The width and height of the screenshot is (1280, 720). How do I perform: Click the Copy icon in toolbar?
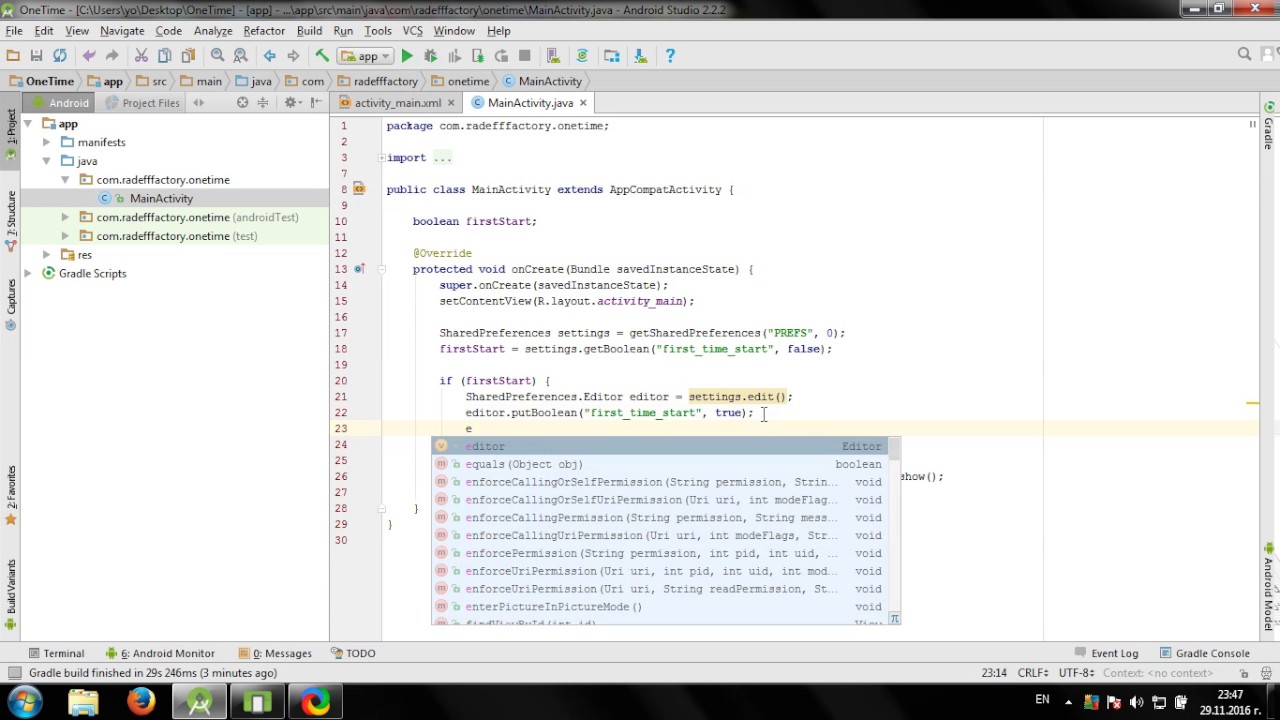point(164,56)
